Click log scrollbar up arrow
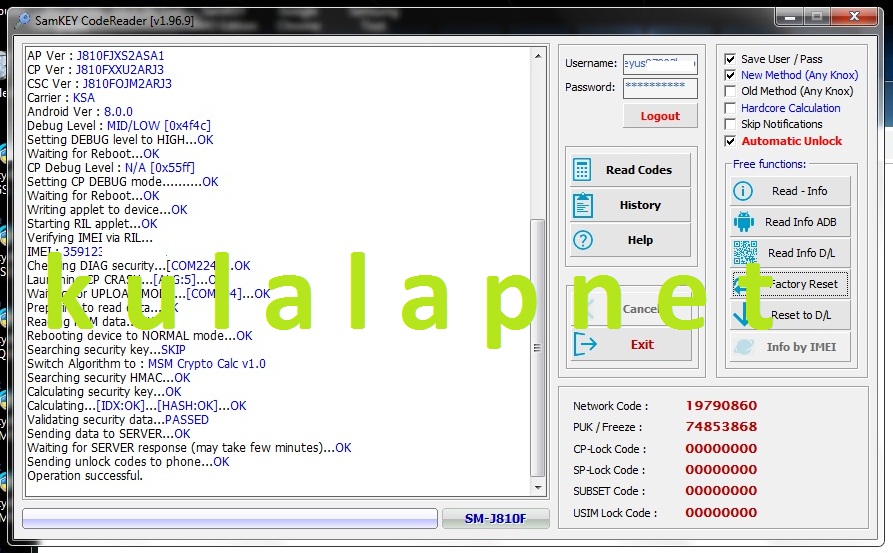893x553 pixels. (538, 56)
